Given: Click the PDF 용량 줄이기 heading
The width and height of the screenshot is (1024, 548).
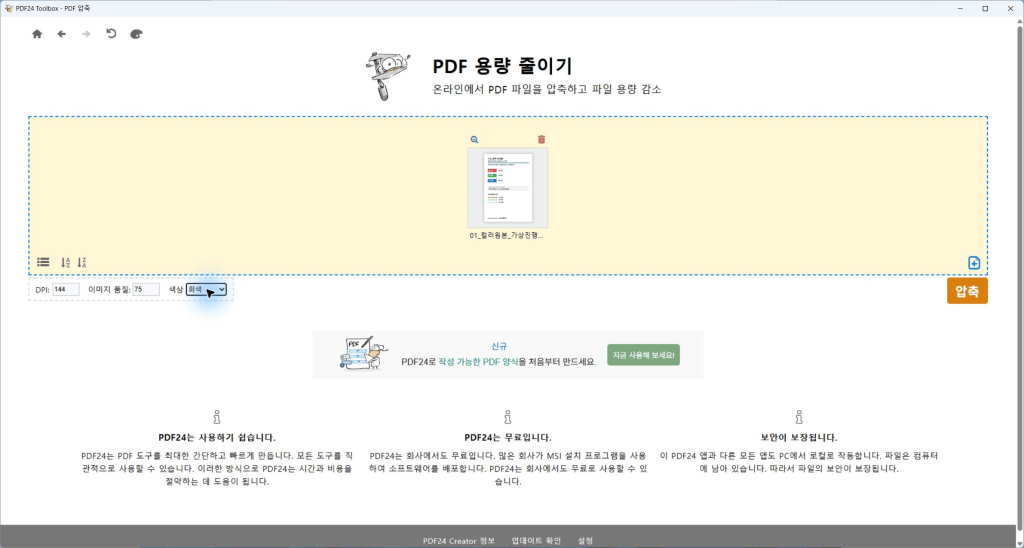Looking at the screenshot, I should click(x=502, y=66).
